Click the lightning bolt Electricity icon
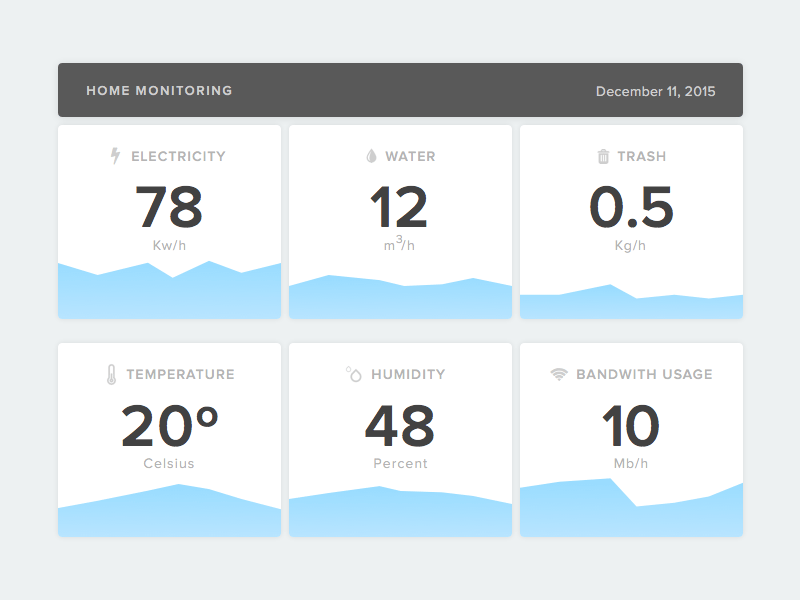Screen dimensions: 800x600 115,156
